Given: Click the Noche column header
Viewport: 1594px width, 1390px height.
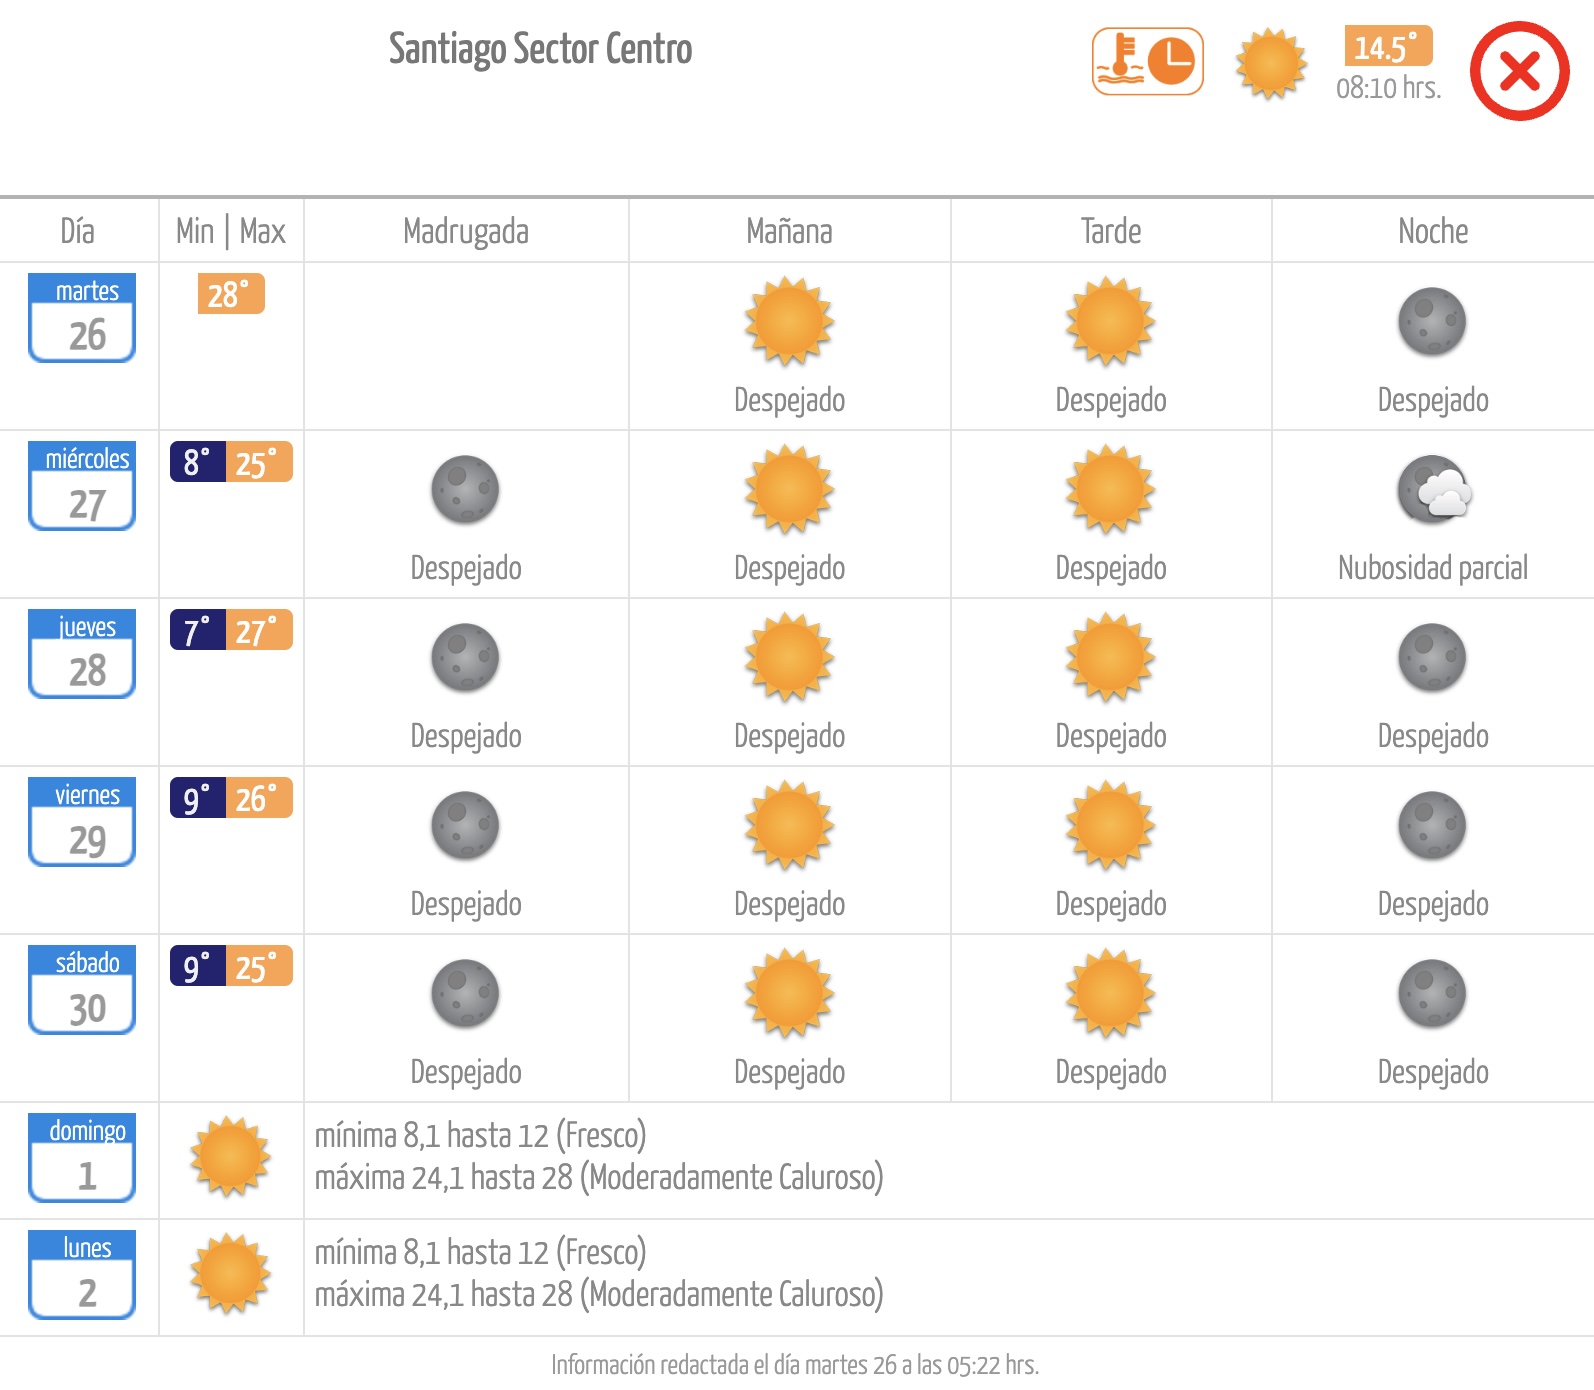Looking at the screenshot, I should coord(1433,231).
